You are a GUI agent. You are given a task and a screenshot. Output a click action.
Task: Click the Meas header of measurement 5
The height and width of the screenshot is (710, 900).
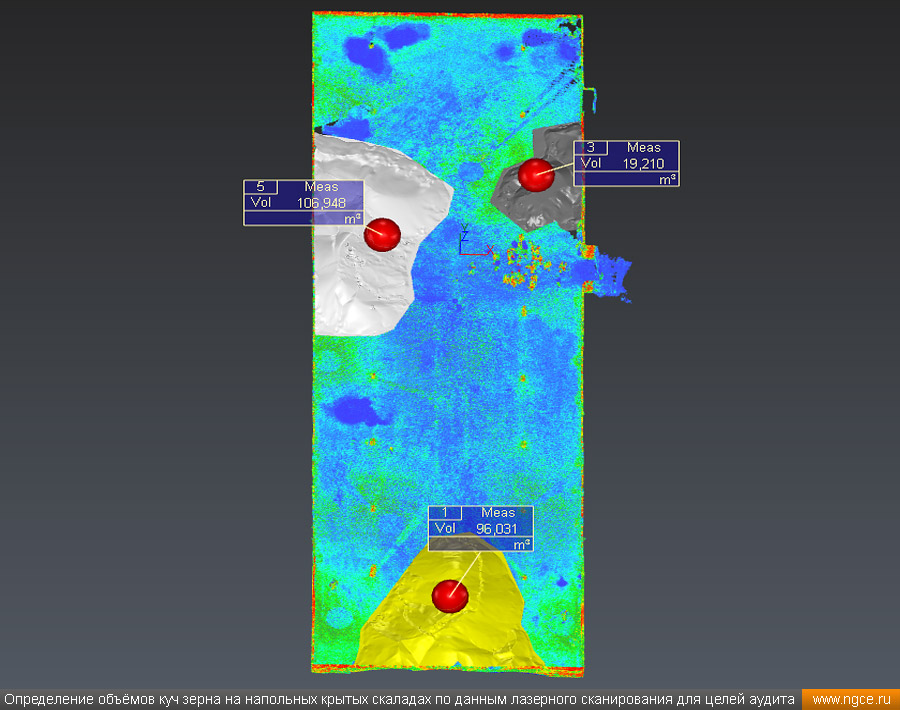point(321,187)
